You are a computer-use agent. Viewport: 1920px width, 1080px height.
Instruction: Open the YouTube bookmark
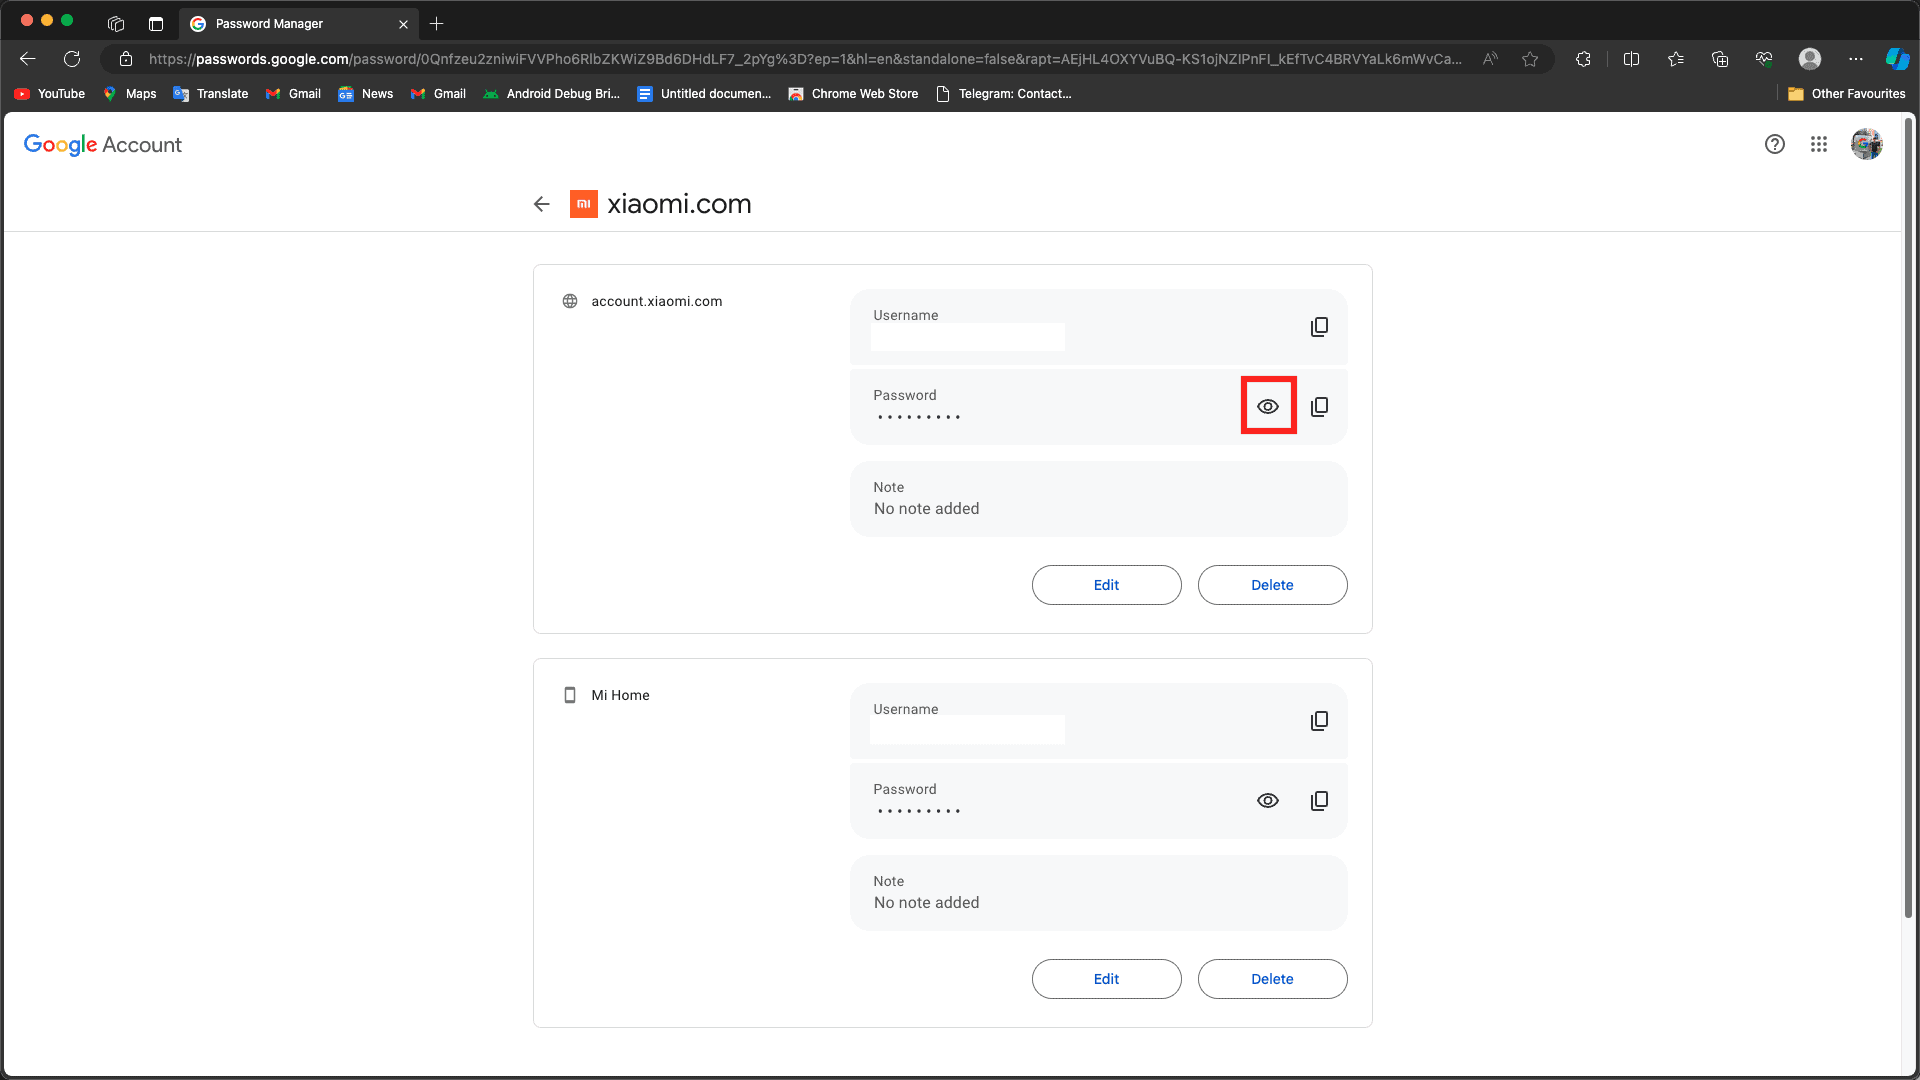50,94
